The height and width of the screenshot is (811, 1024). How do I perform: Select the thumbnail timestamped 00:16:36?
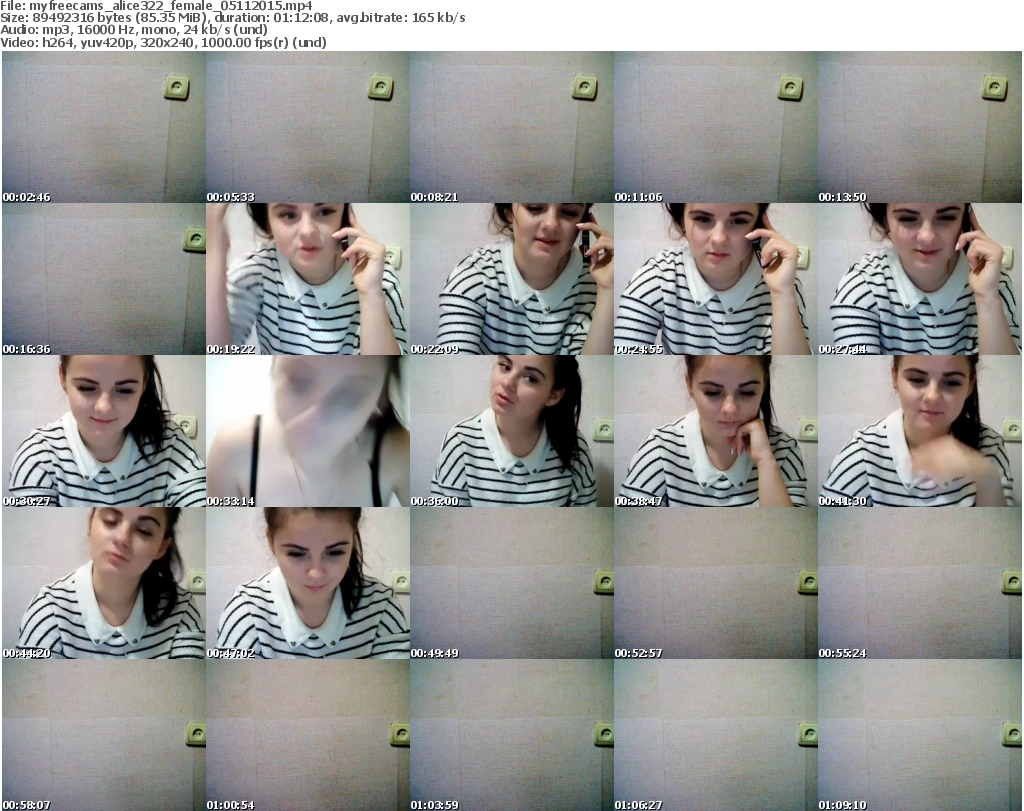104,279
